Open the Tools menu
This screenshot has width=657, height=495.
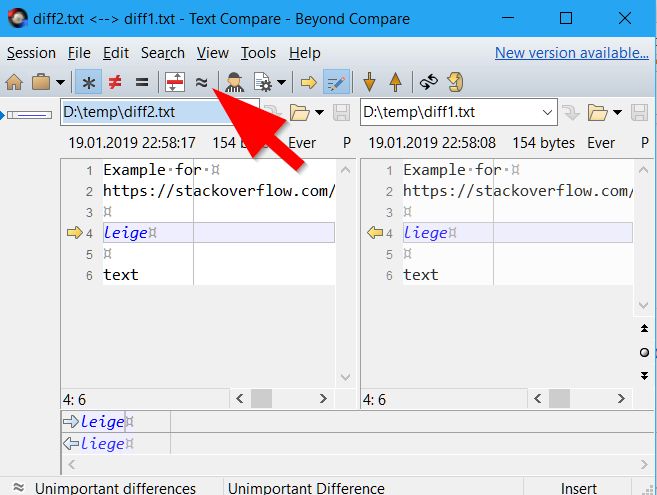tap(258, 53)
